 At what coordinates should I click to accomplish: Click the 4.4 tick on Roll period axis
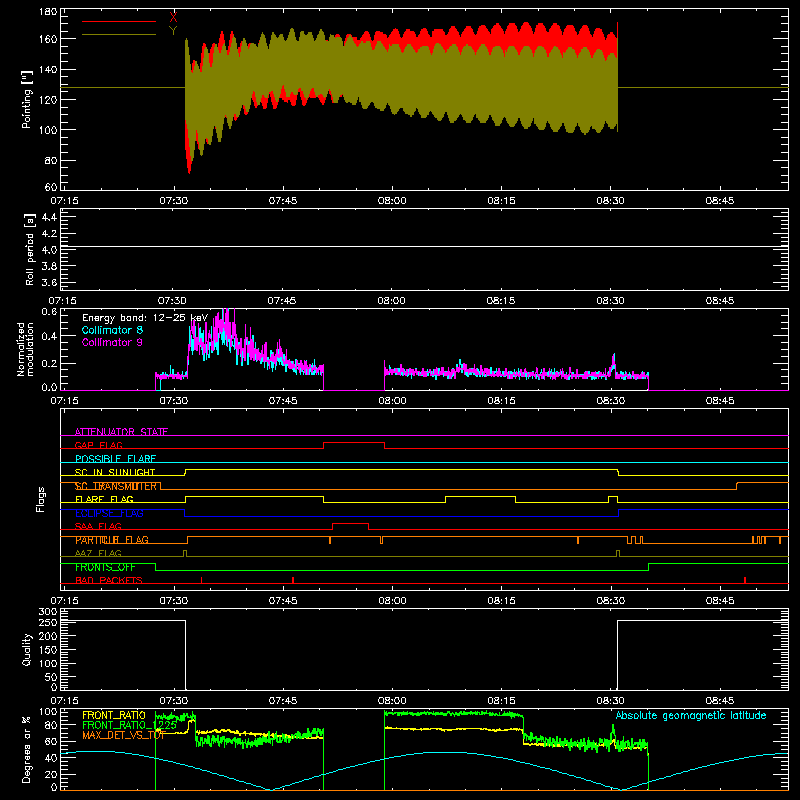click(x=49, y=217)
